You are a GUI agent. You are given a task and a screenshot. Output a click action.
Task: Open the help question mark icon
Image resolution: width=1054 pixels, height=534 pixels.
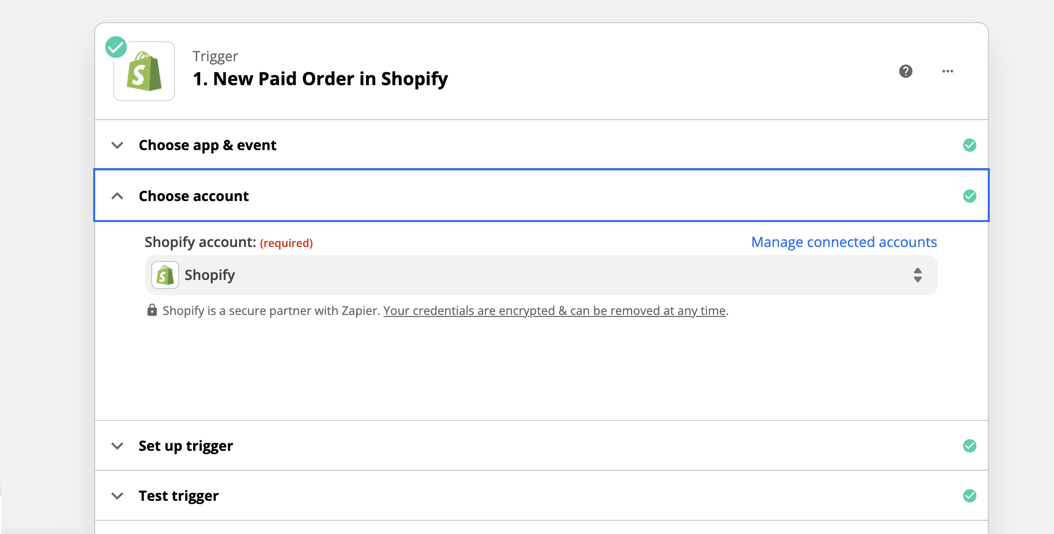905,71
